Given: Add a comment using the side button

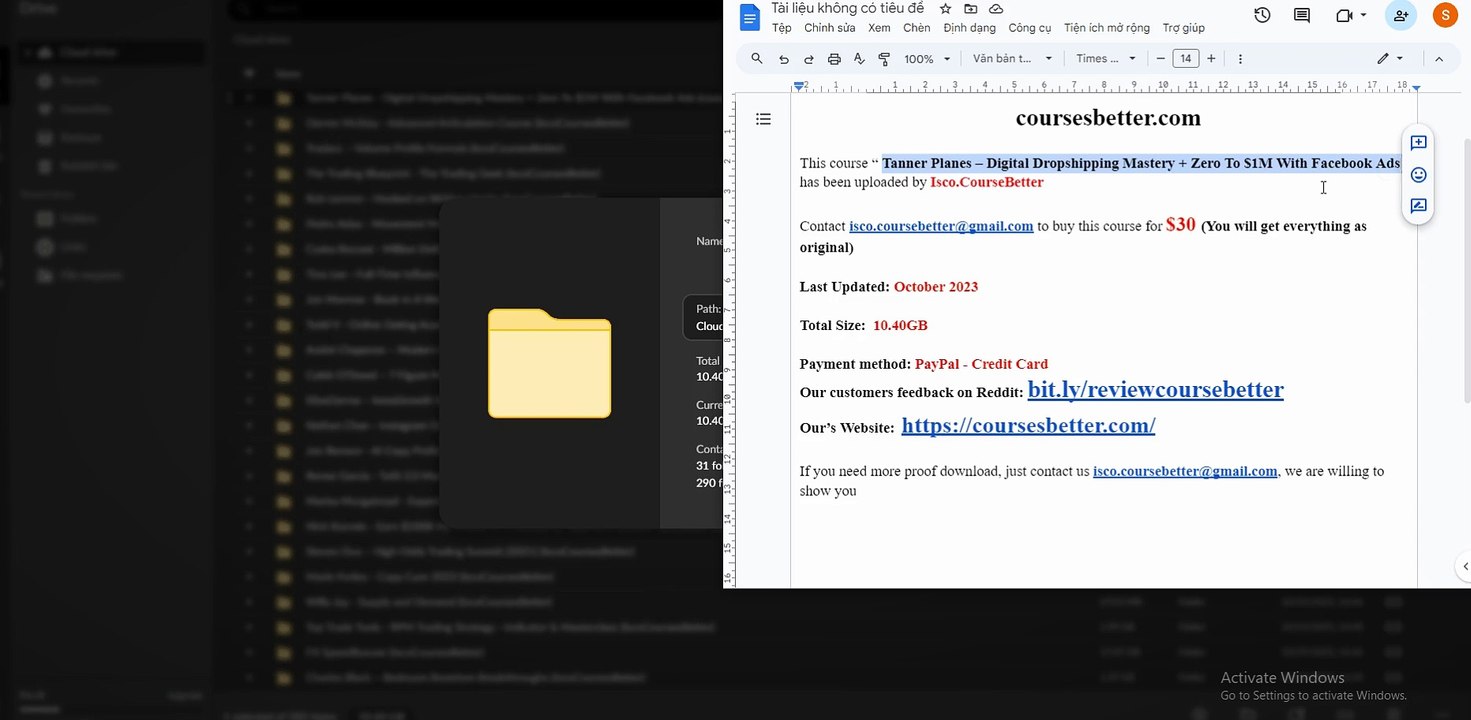Looking at the screenshot, I should tap(1418, 143).
